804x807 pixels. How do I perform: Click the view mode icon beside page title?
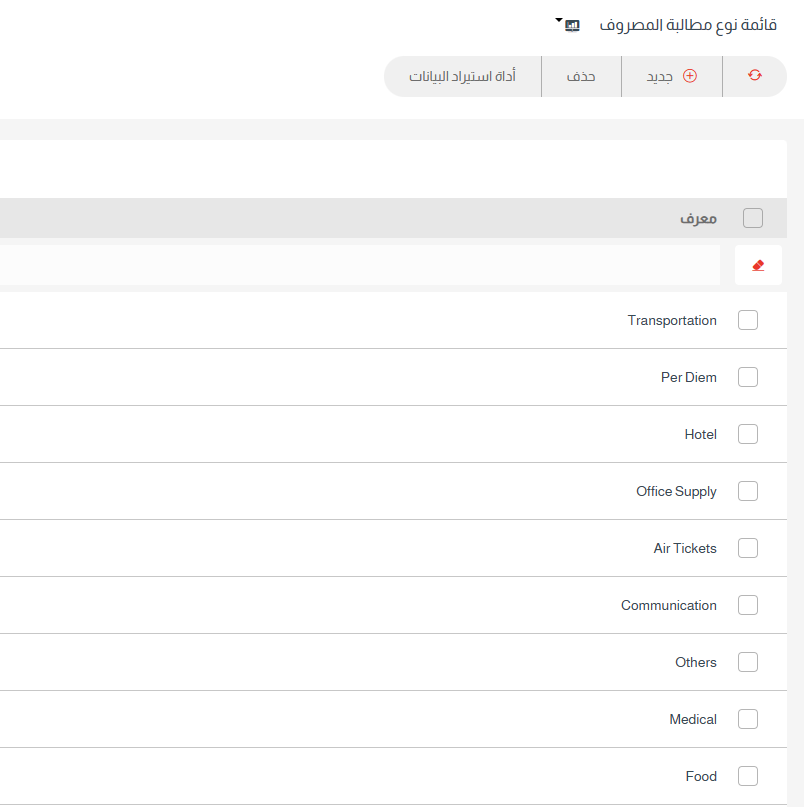[572, 25]
